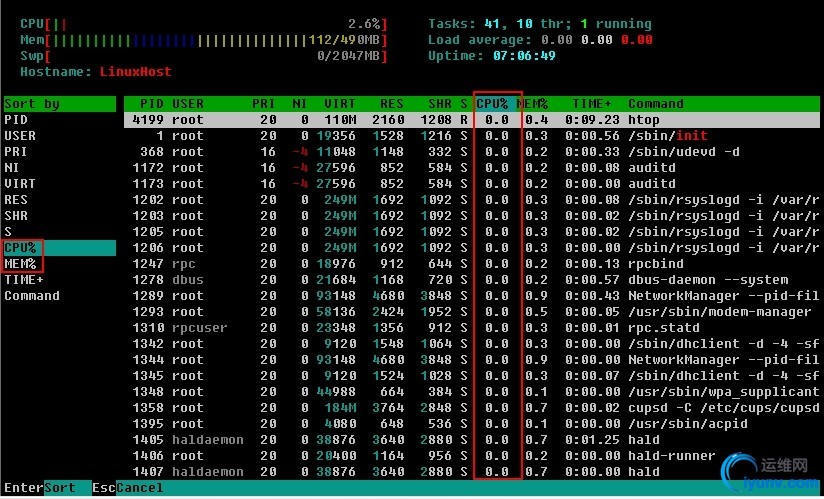Click the RES column header
Screen dimensions: 824x499
click(392, 103)
